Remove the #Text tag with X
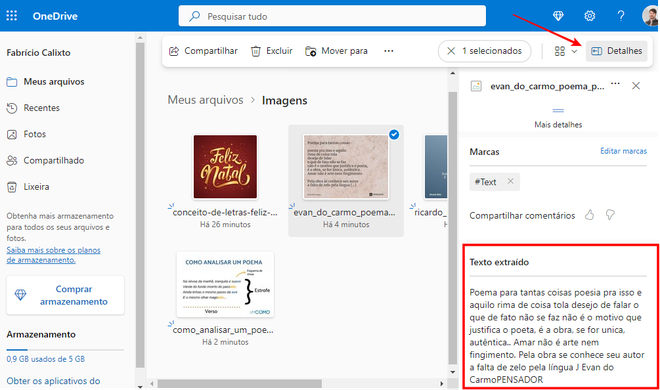 click(x=511, y=181)
